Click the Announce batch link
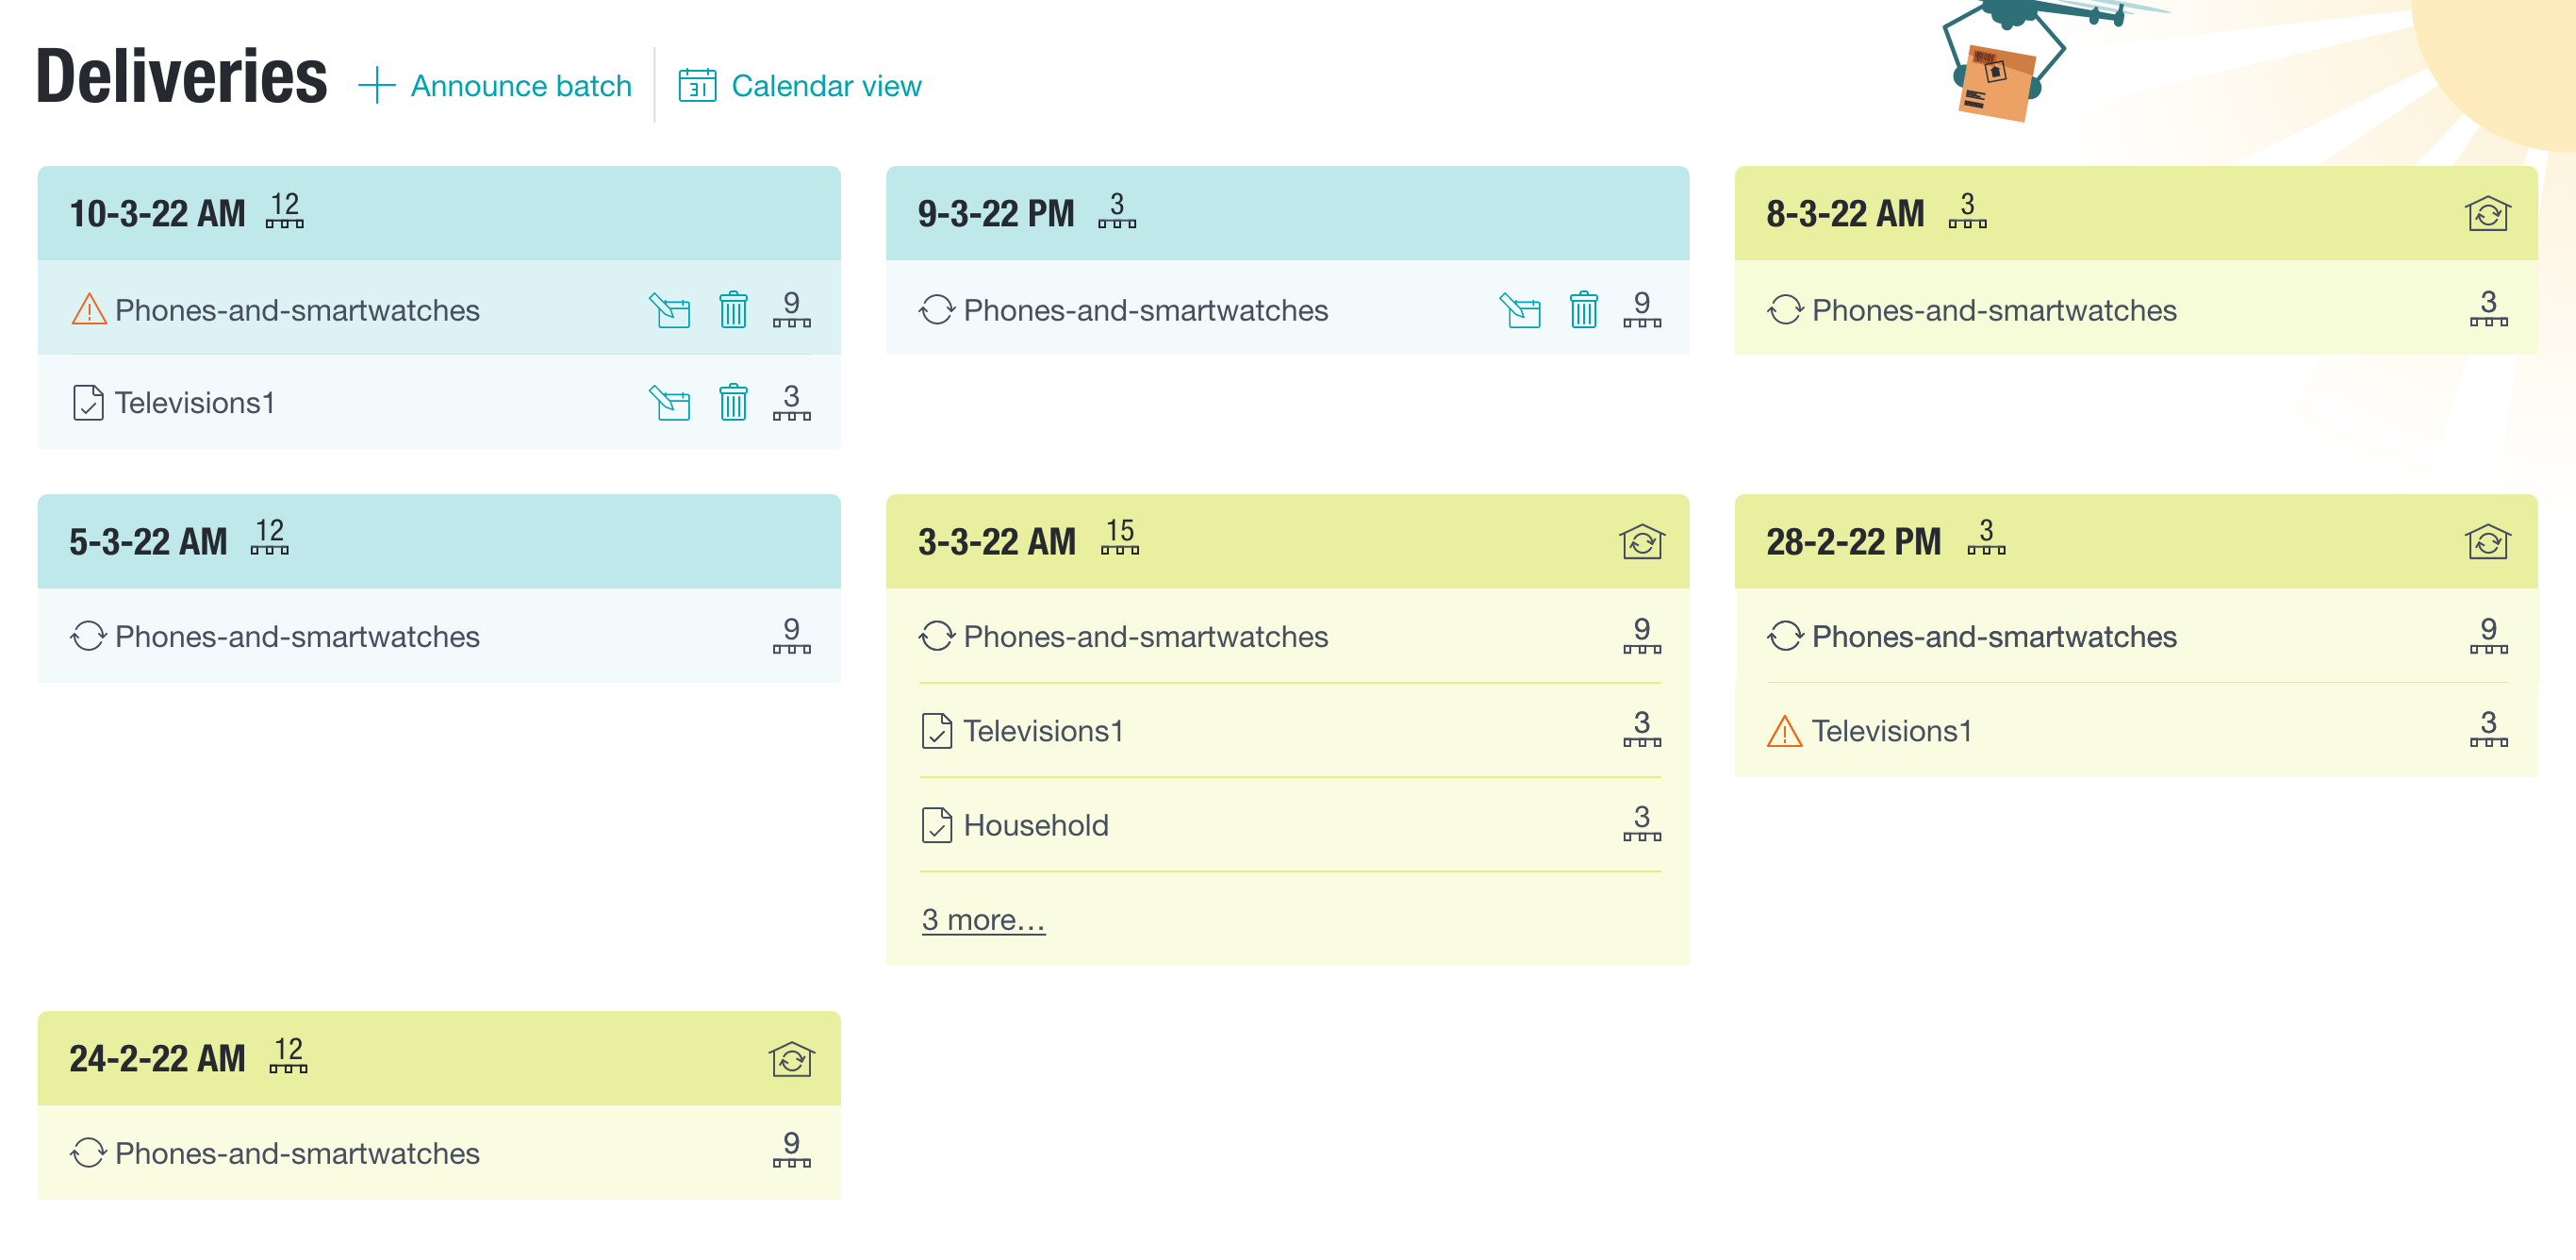The width and height of the screenshot is (2576, 1260). (495, 86)
